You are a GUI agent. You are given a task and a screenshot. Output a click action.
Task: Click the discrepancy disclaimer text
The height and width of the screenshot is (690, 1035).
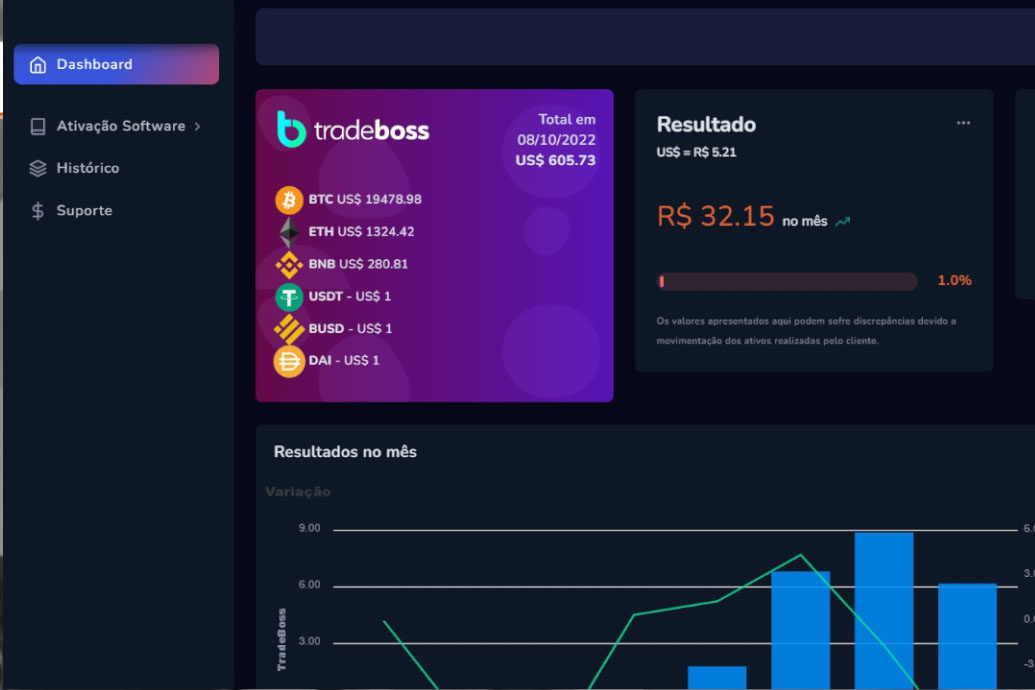806,331
